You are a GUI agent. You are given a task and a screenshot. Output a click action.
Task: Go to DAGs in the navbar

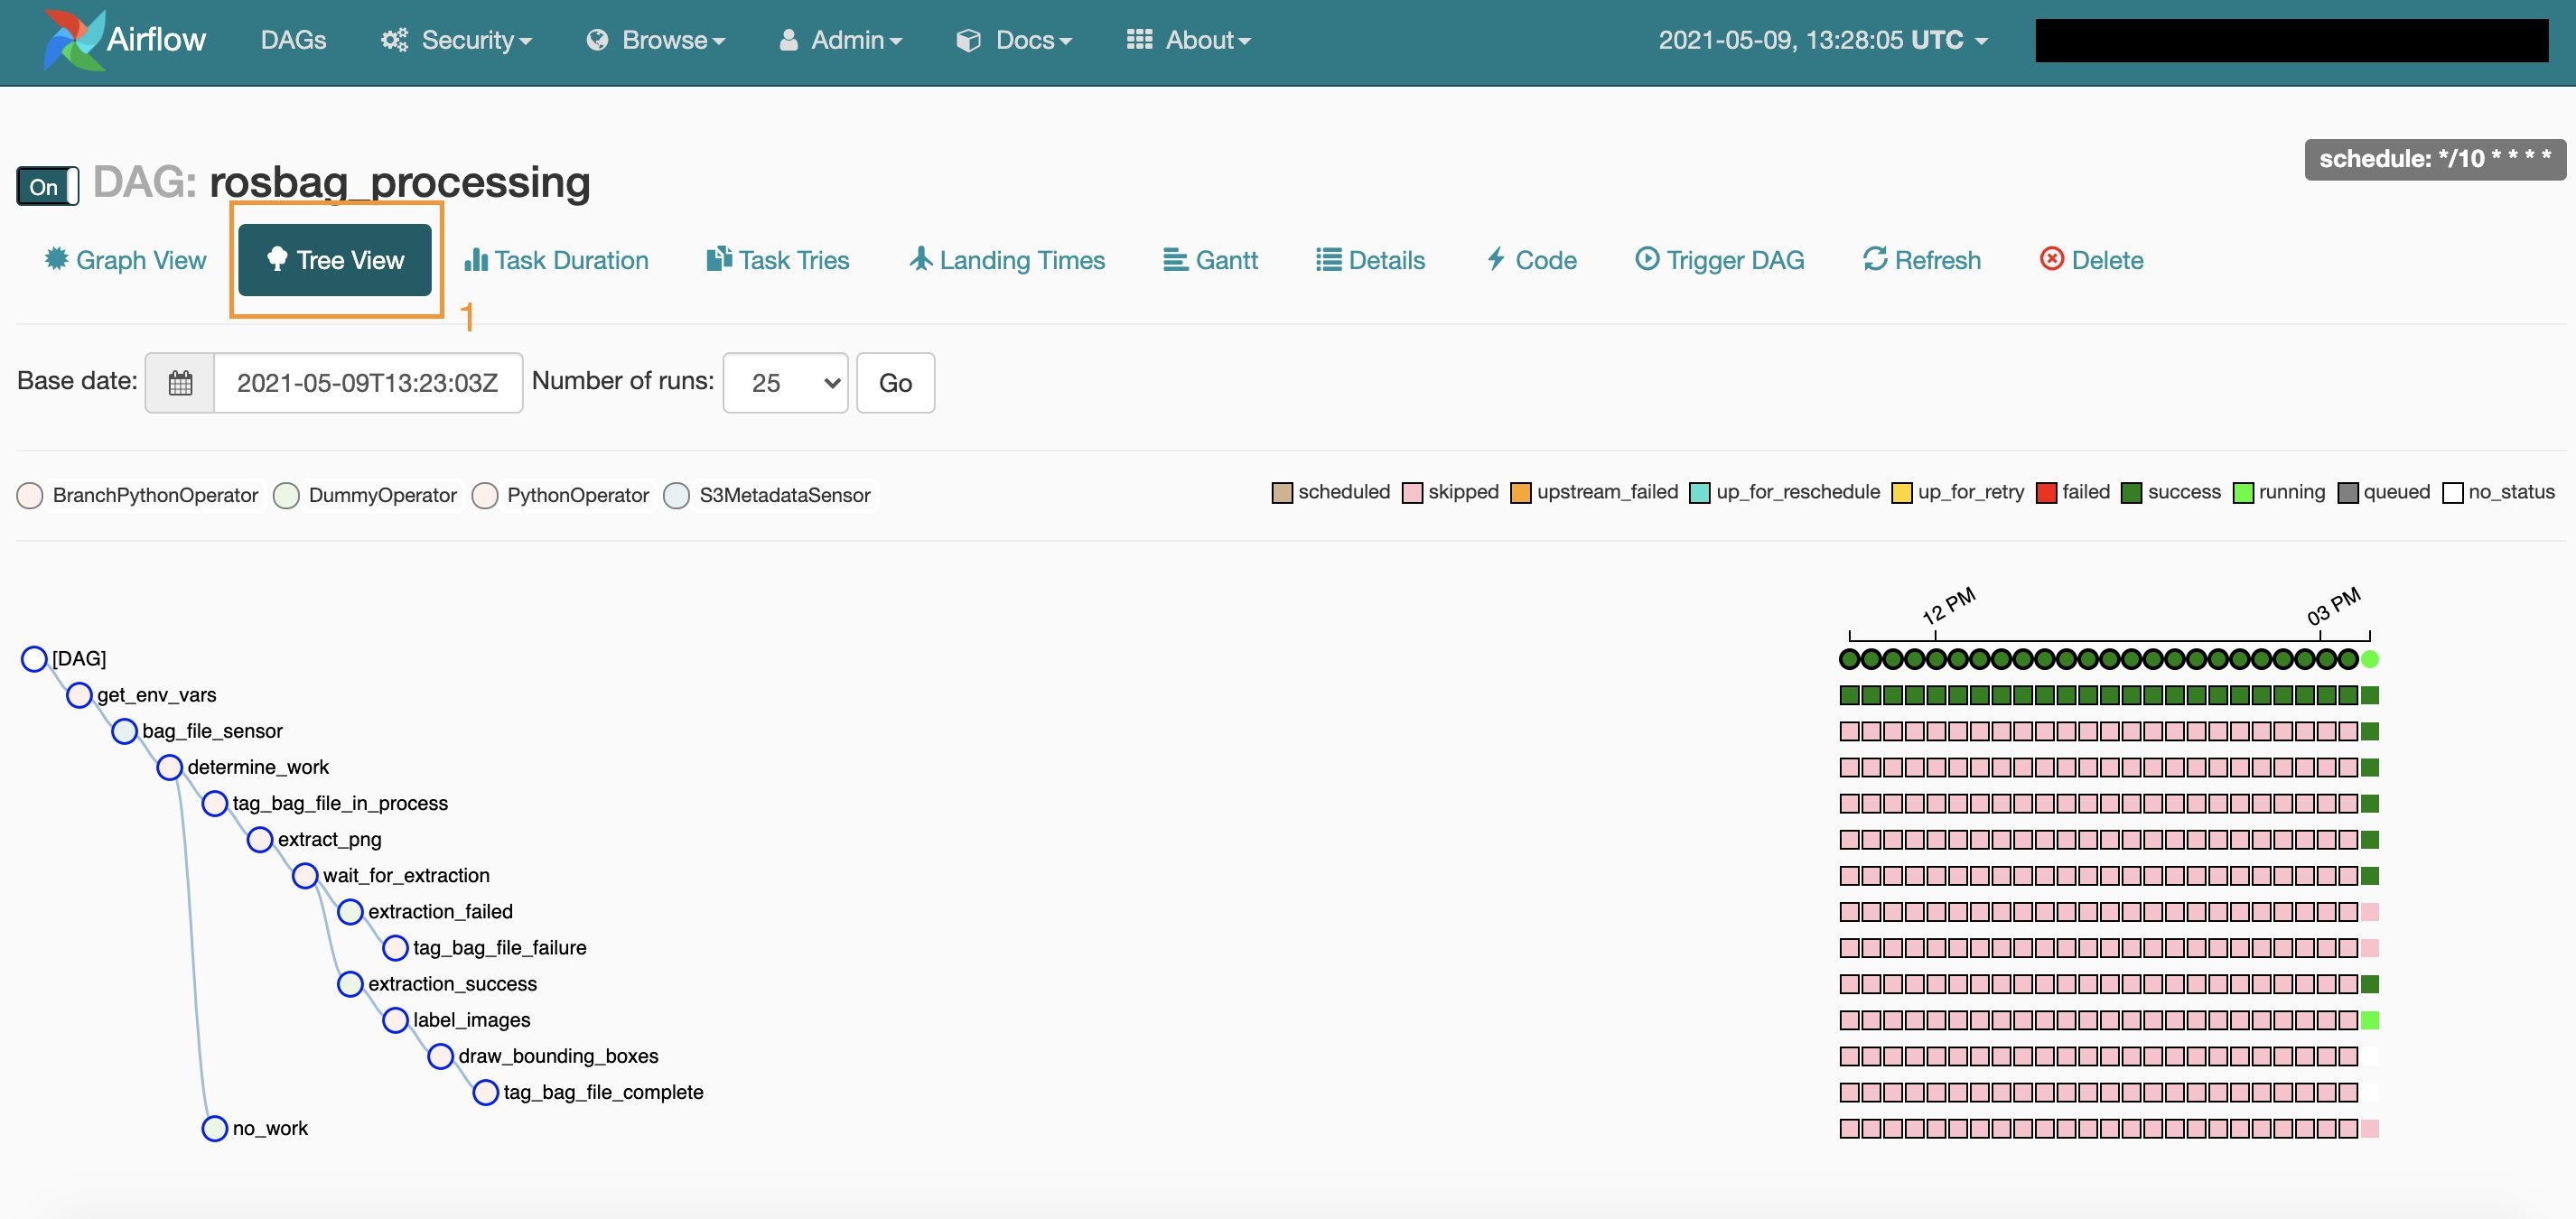(293, 40)
